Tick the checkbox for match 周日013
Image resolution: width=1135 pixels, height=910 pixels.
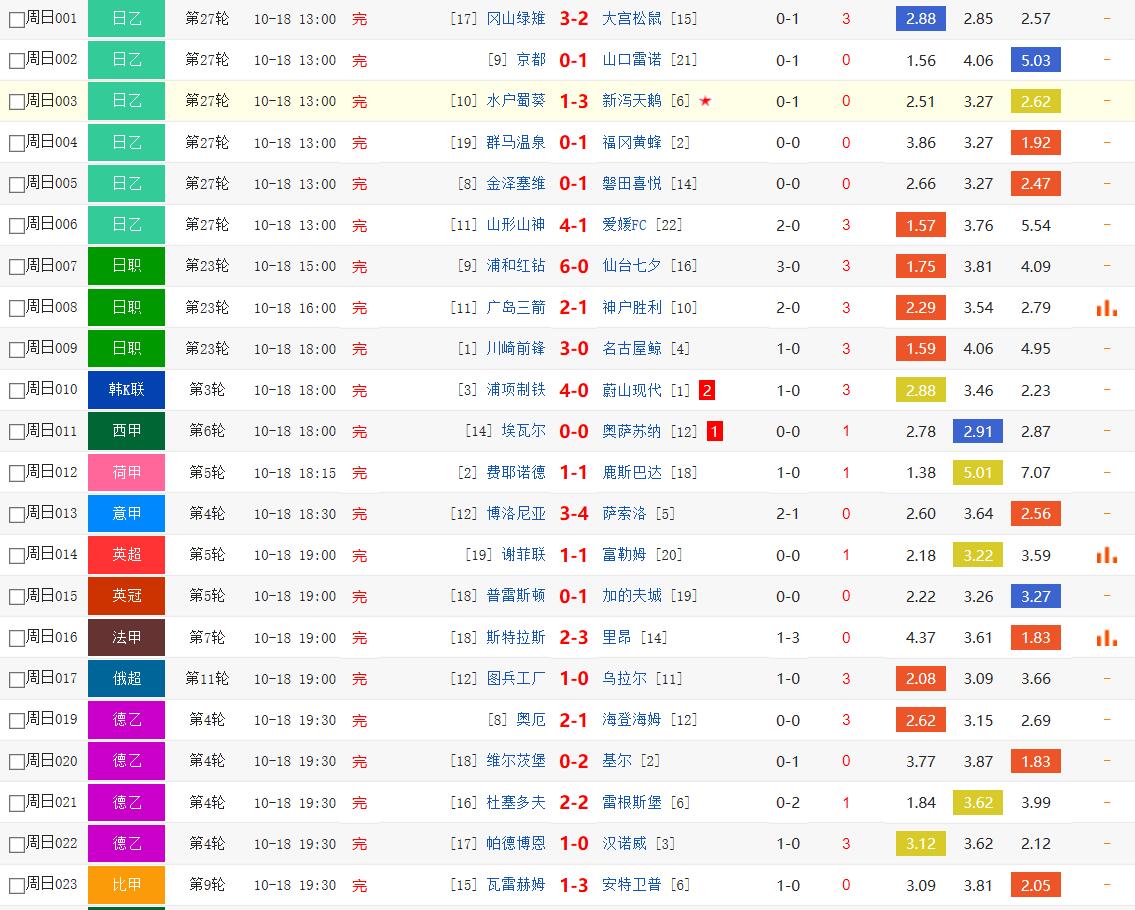pyautogui.click(x=17, y=515)
